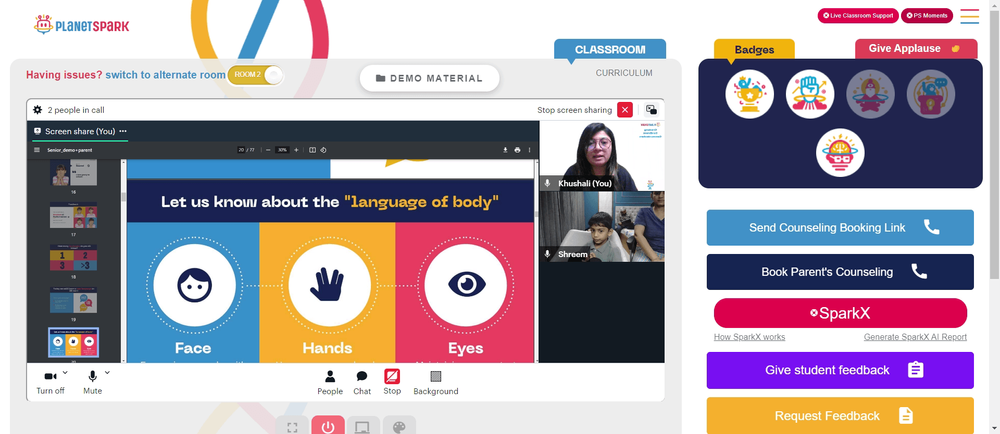This screenshot has width=1000, height=434.
Task: Click the PDF zoom in plus button
Action: pyautogui.click(x=296, y=150)
